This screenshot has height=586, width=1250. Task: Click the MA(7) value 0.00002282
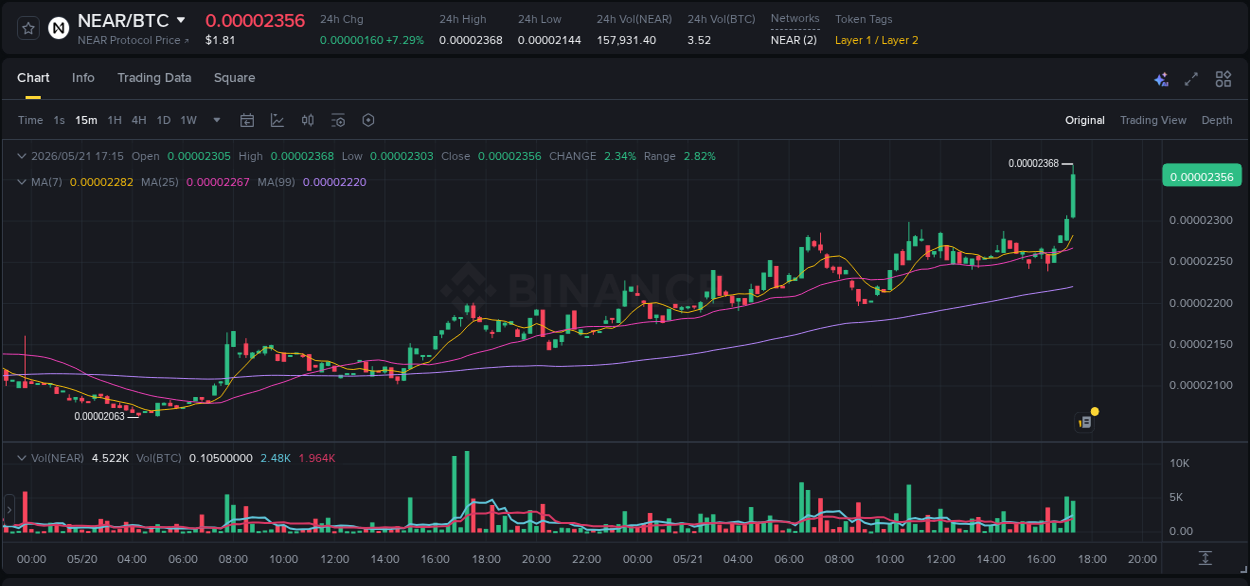point(101,182)
